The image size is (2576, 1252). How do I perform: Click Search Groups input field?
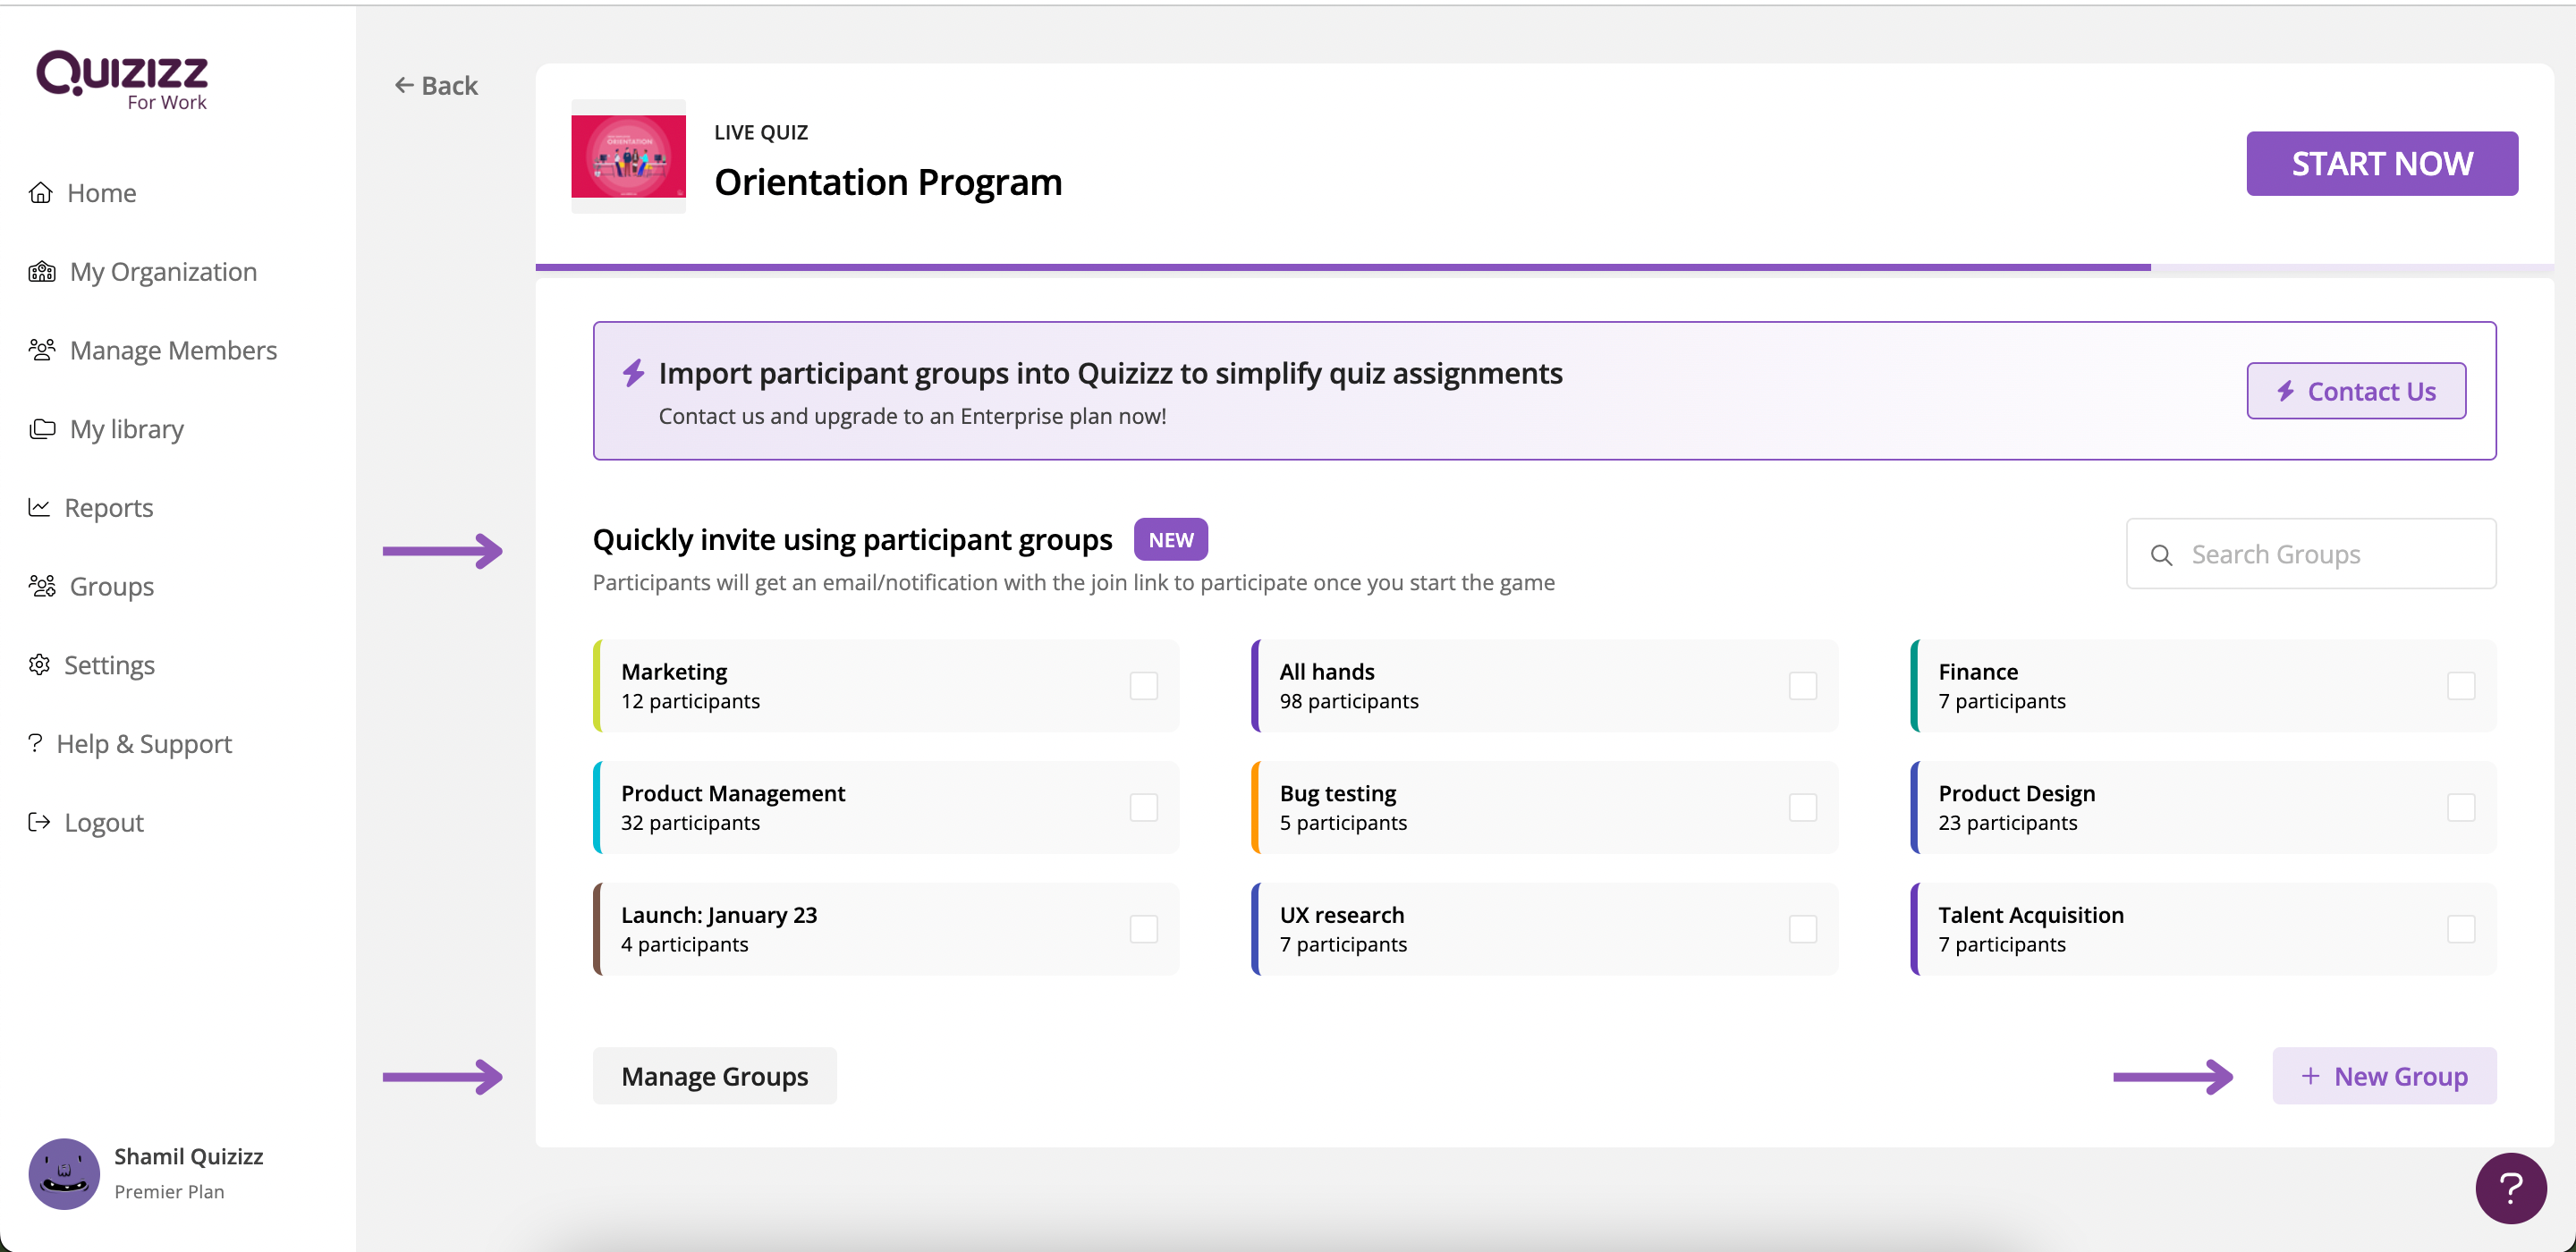tap(2313, 554)
